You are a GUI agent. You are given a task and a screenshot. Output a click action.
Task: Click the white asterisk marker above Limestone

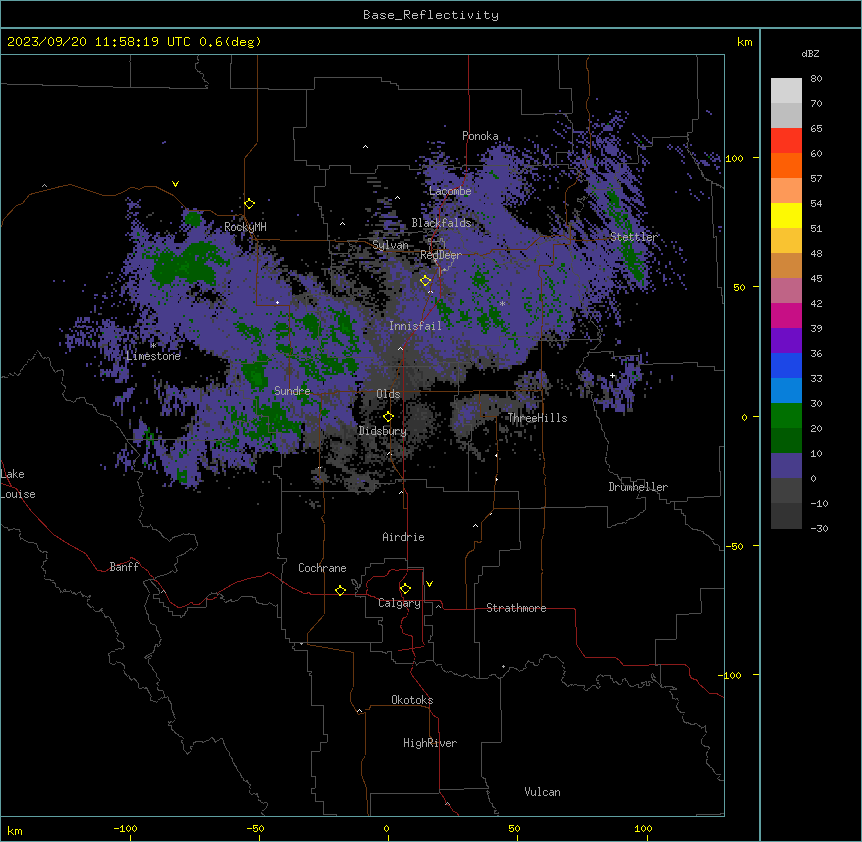pyautogui.click(x=153, y=345)
